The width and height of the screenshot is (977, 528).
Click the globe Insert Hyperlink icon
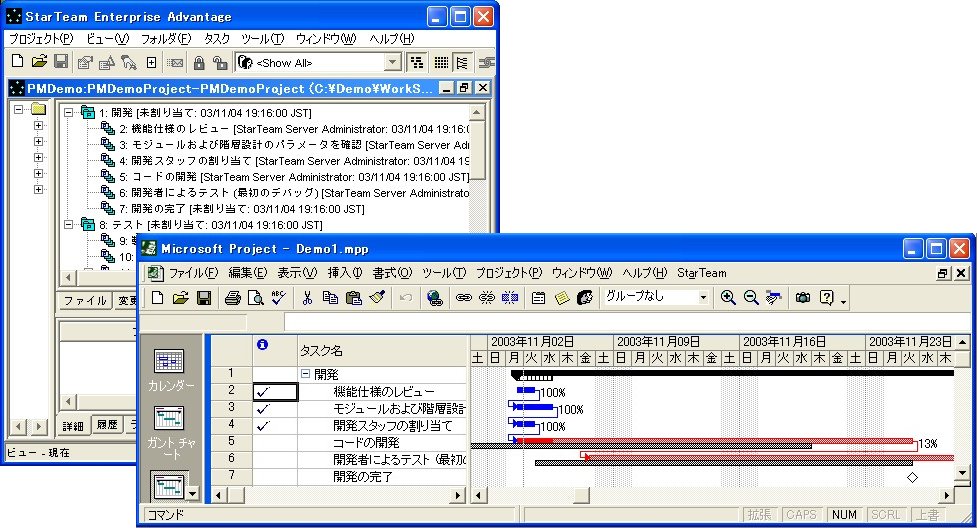click(434, 298)
